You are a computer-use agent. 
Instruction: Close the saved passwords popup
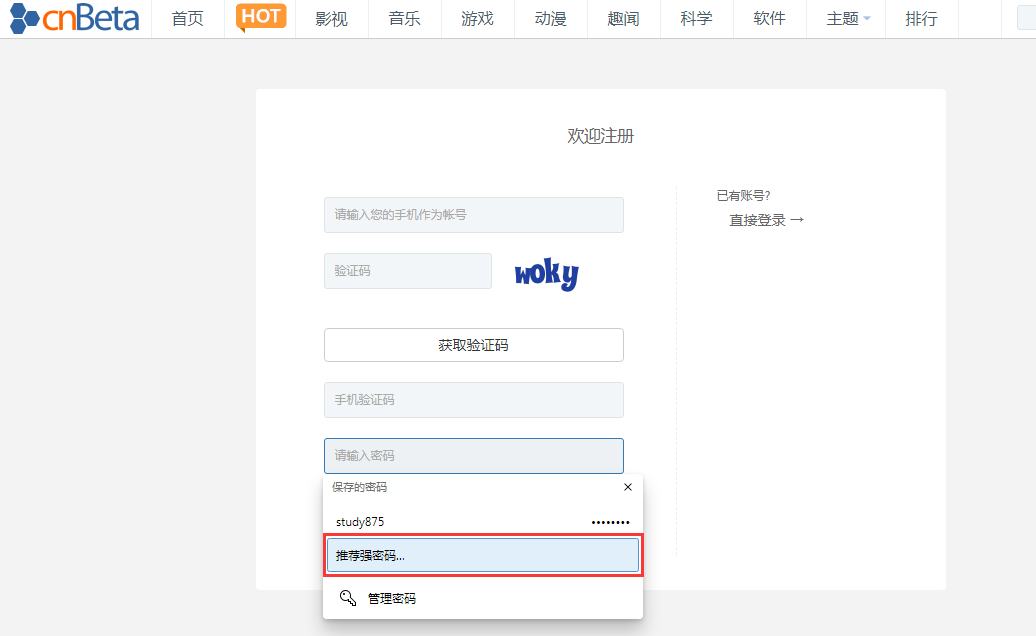(628, 487)
